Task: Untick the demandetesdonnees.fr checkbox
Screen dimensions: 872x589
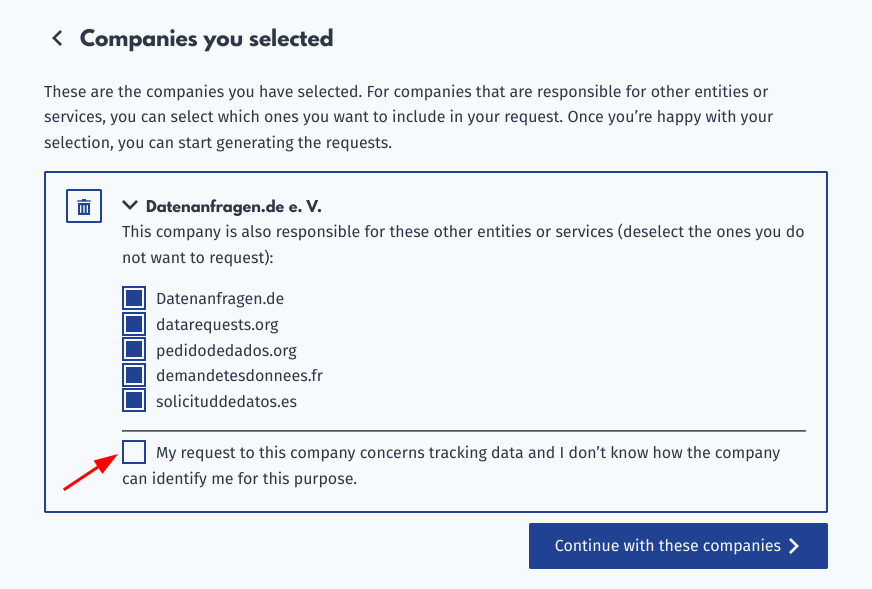Action: [134, 375]
